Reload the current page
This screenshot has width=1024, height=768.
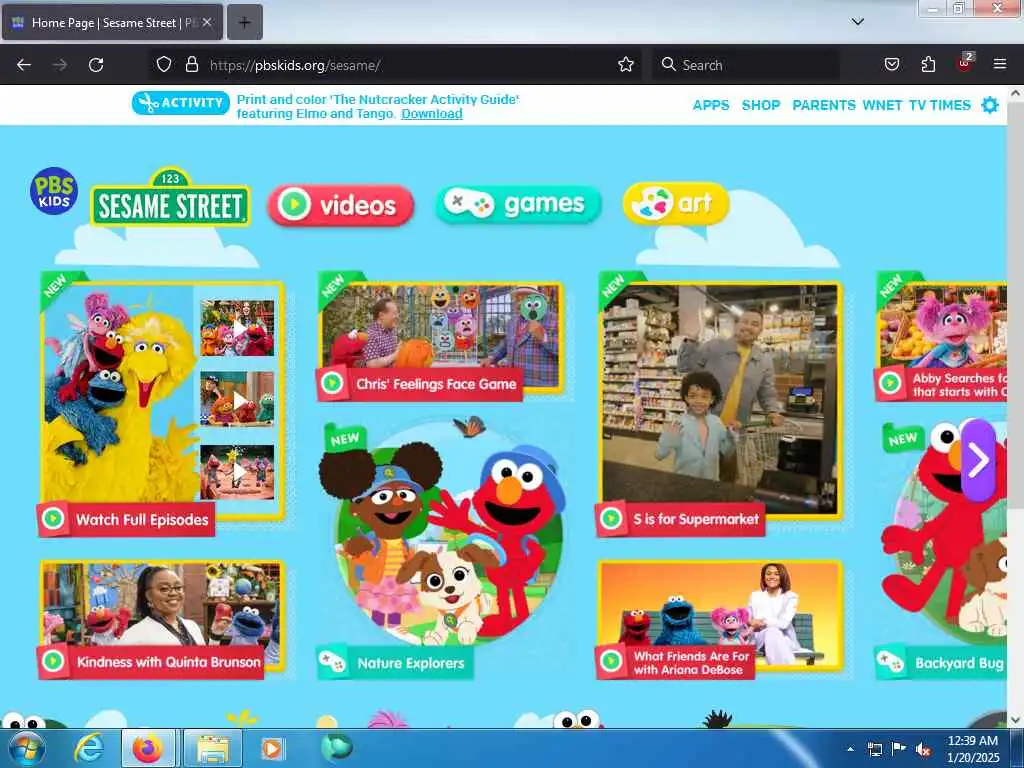(96, 65)
